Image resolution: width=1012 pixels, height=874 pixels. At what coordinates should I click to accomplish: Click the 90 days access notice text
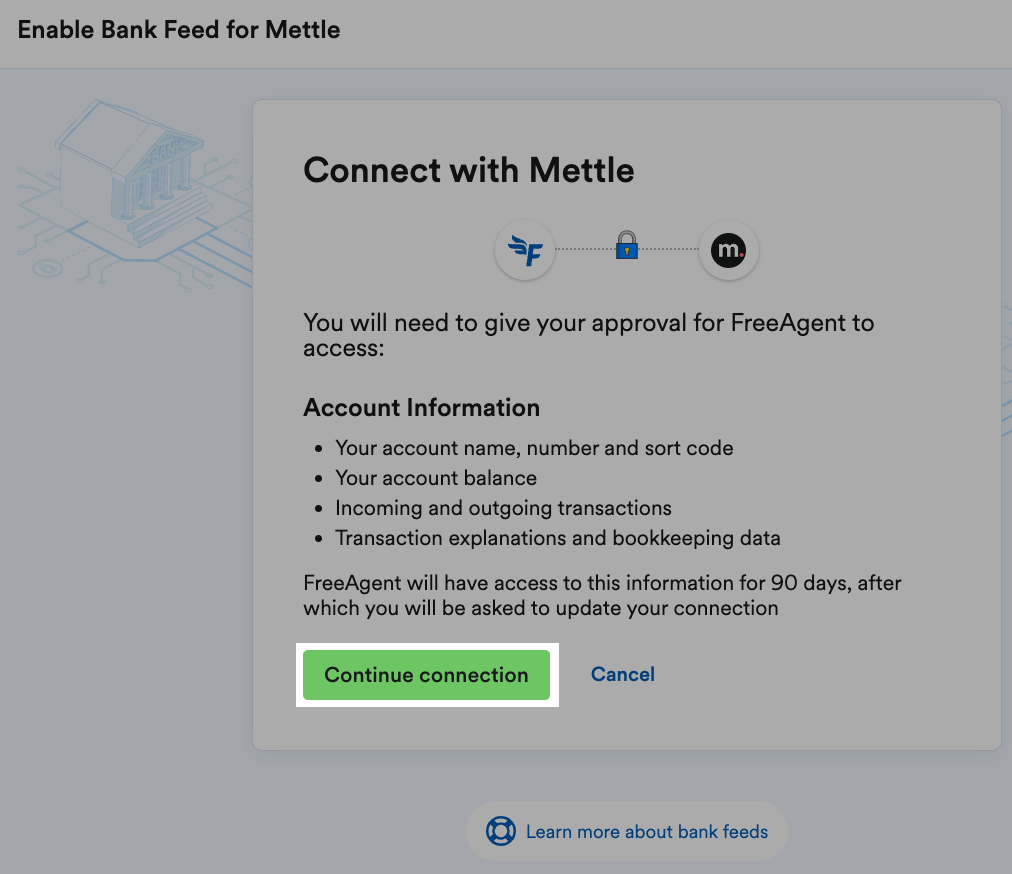[601, 596]
